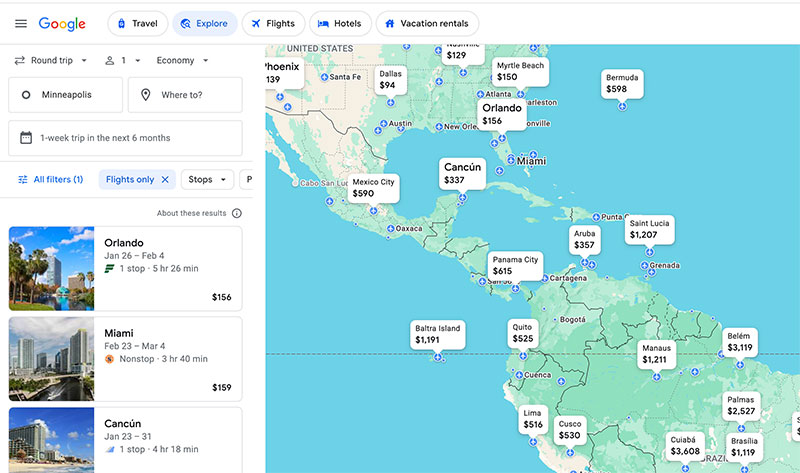Viewport: 800px width, 473px height.
Task: Click the Cancún beach thumbnail
Action: 52,440
